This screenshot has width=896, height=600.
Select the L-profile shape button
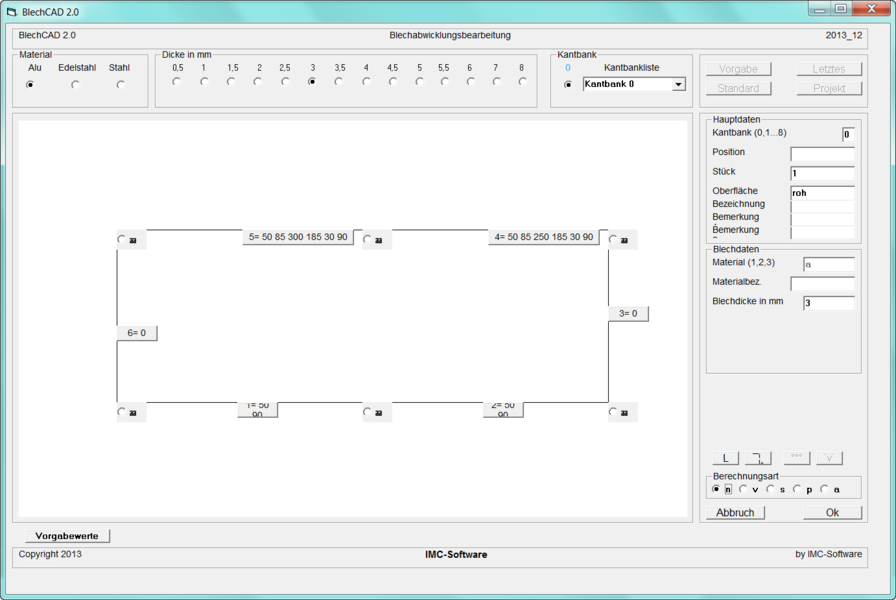click(x=725, y=458)
